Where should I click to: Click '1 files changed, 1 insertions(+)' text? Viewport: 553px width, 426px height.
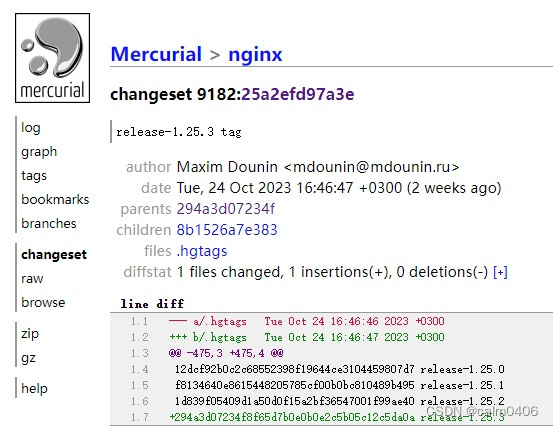click(x=284, y=272)
